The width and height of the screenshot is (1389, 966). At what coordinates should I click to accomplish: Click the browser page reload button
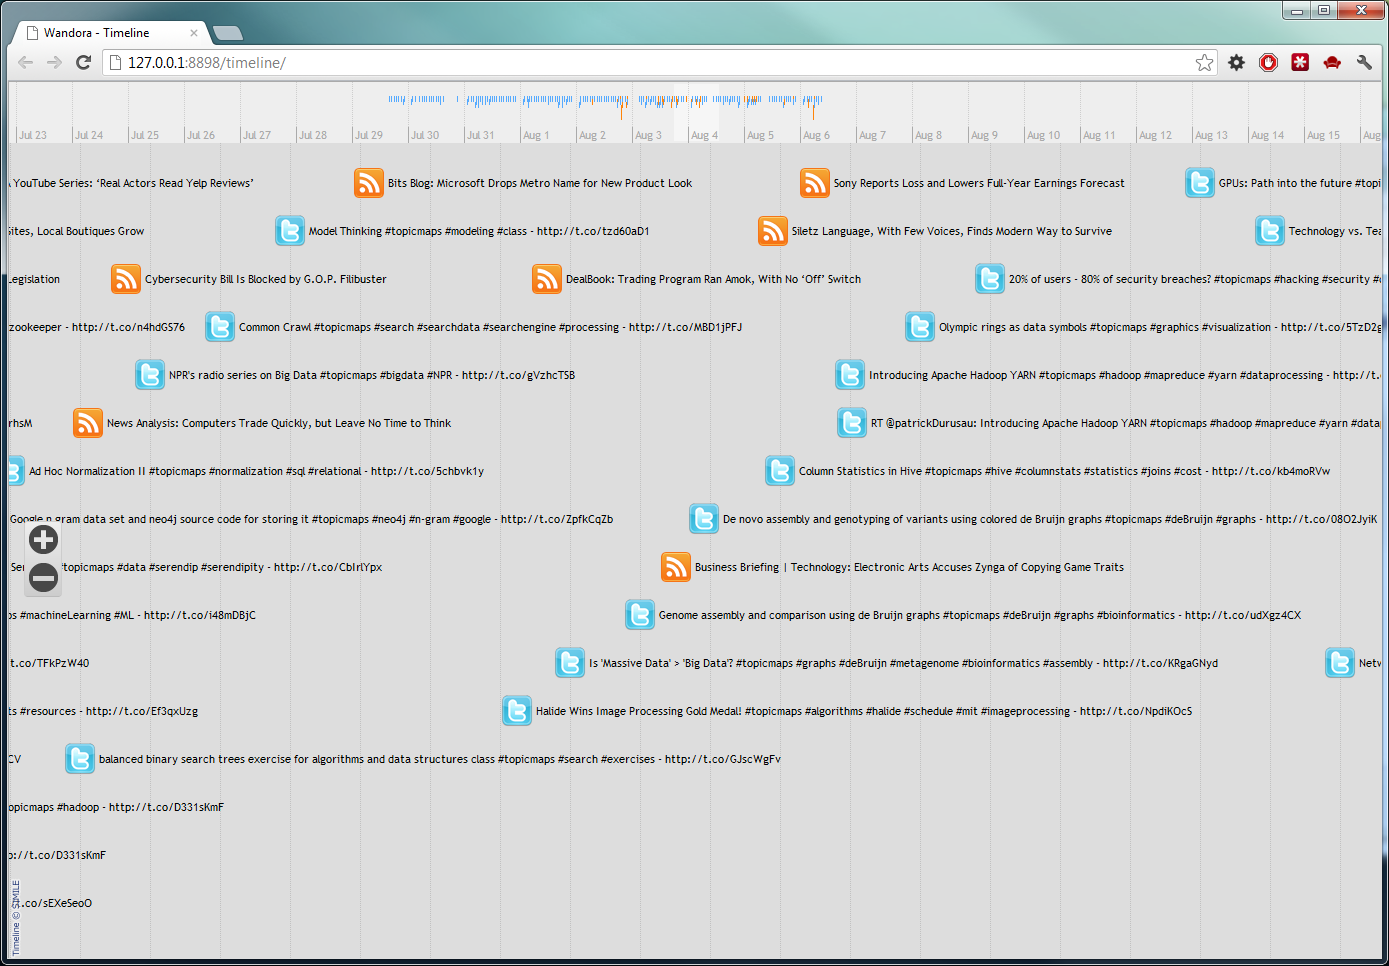tap(84, 62)
